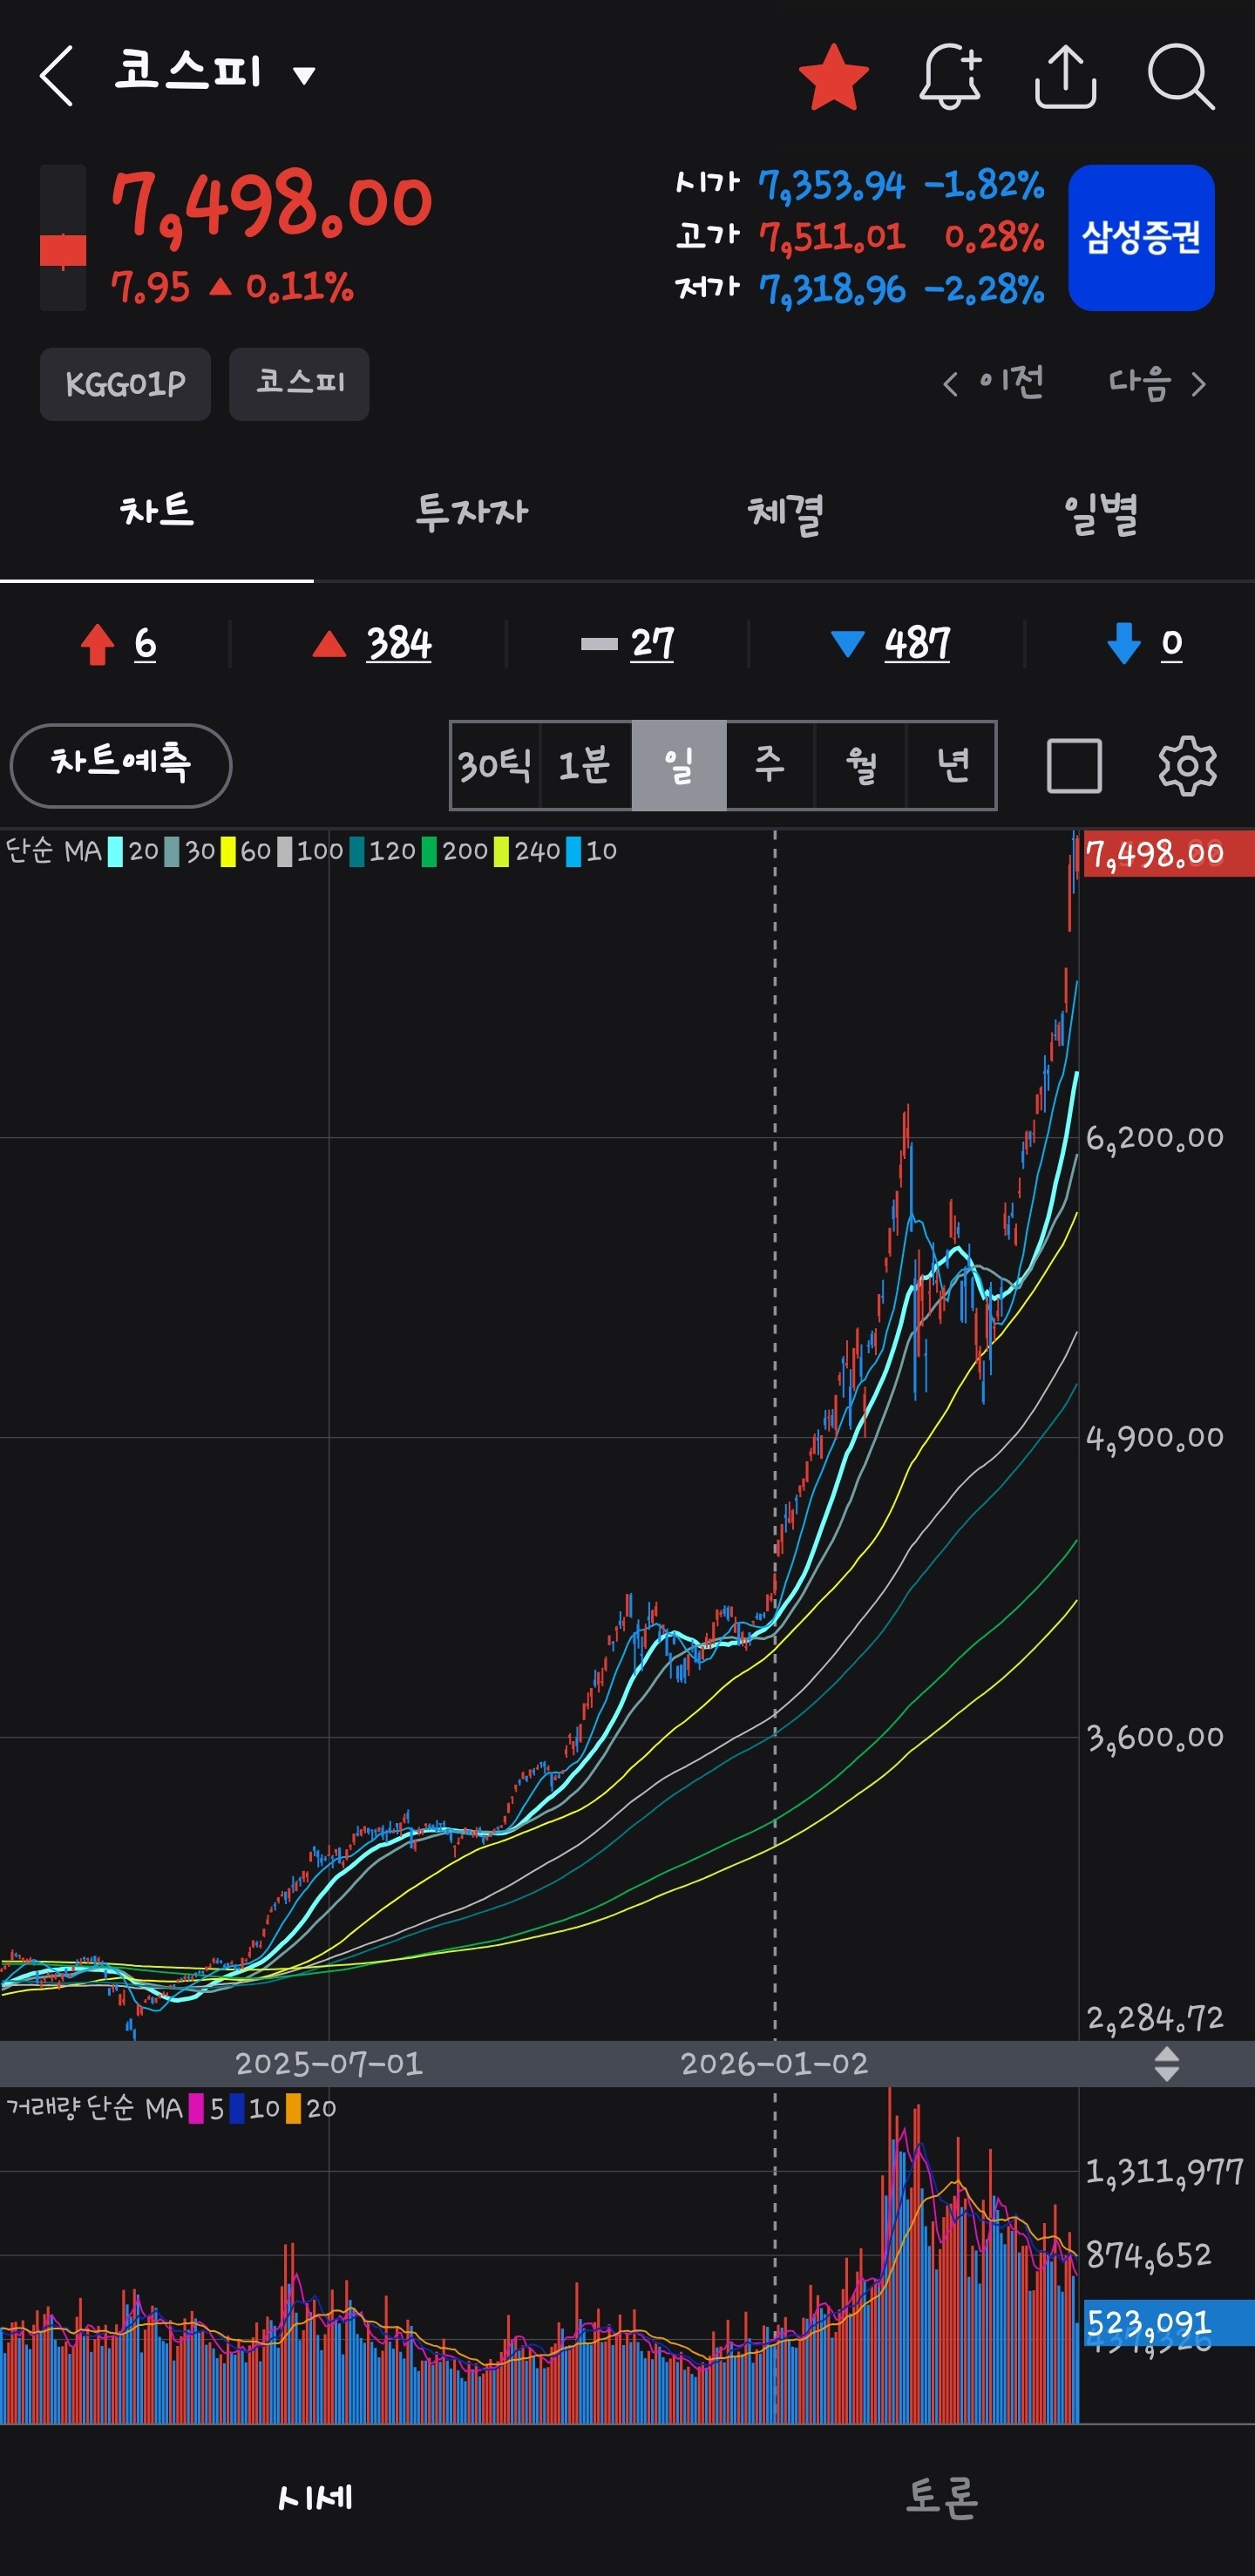Go to 이전 previous index
The height and width of the screenshot is (2576, 1255).
coord(993,383)
